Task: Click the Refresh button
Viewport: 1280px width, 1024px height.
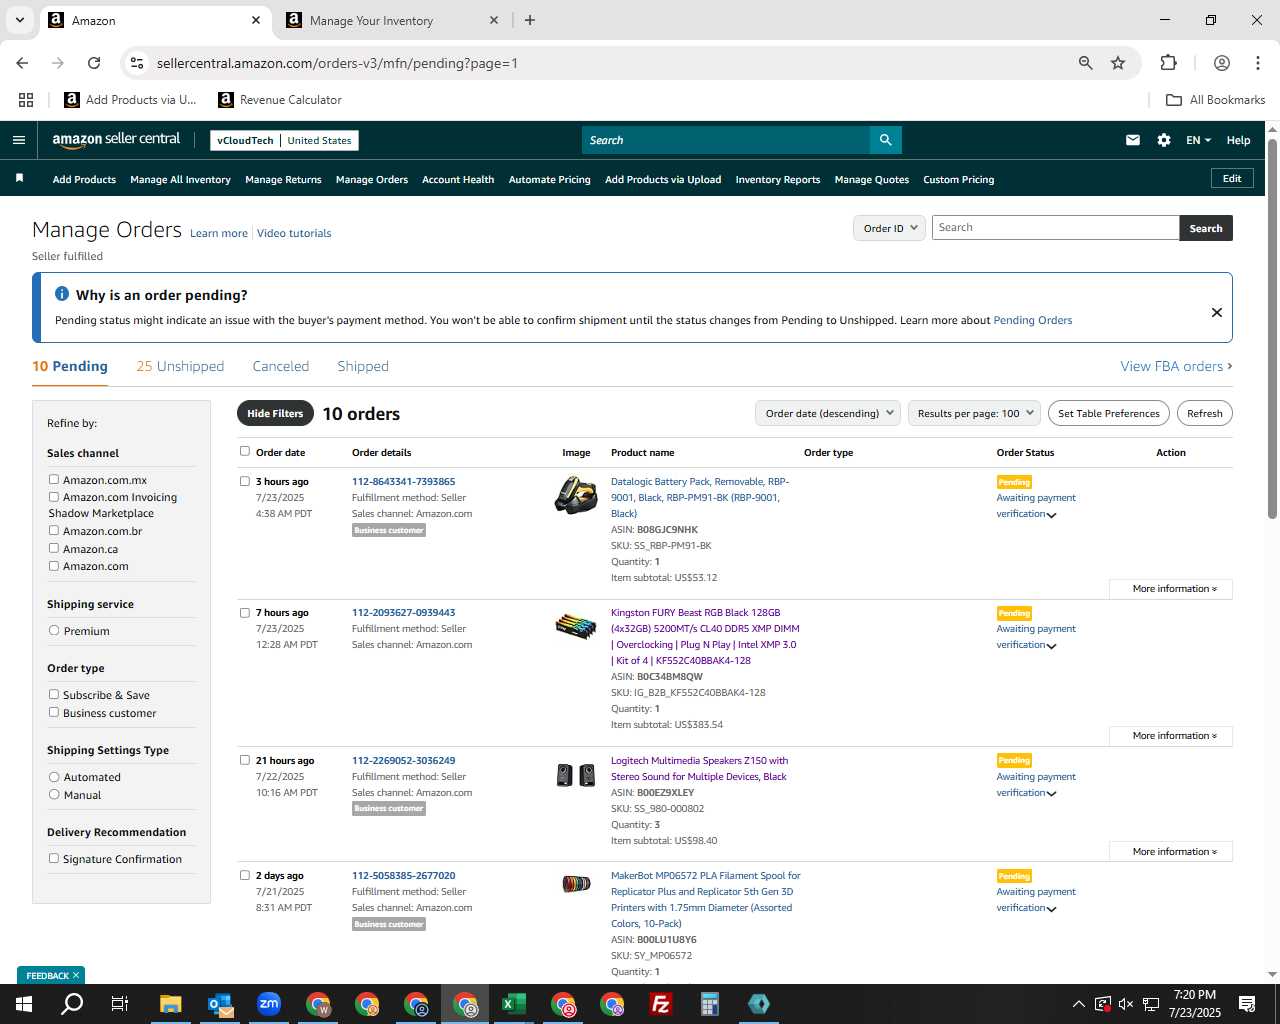Action: (1204, 413)
